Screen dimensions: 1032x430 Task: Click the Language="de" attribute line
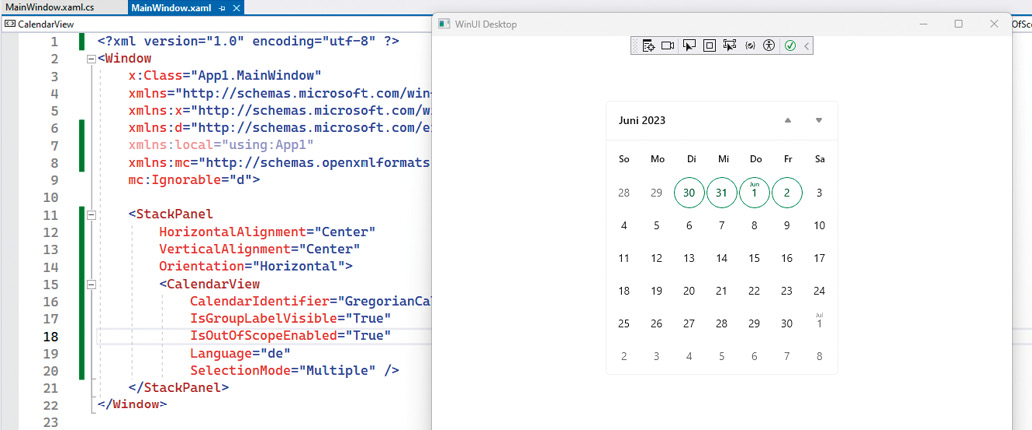[240, 354]
